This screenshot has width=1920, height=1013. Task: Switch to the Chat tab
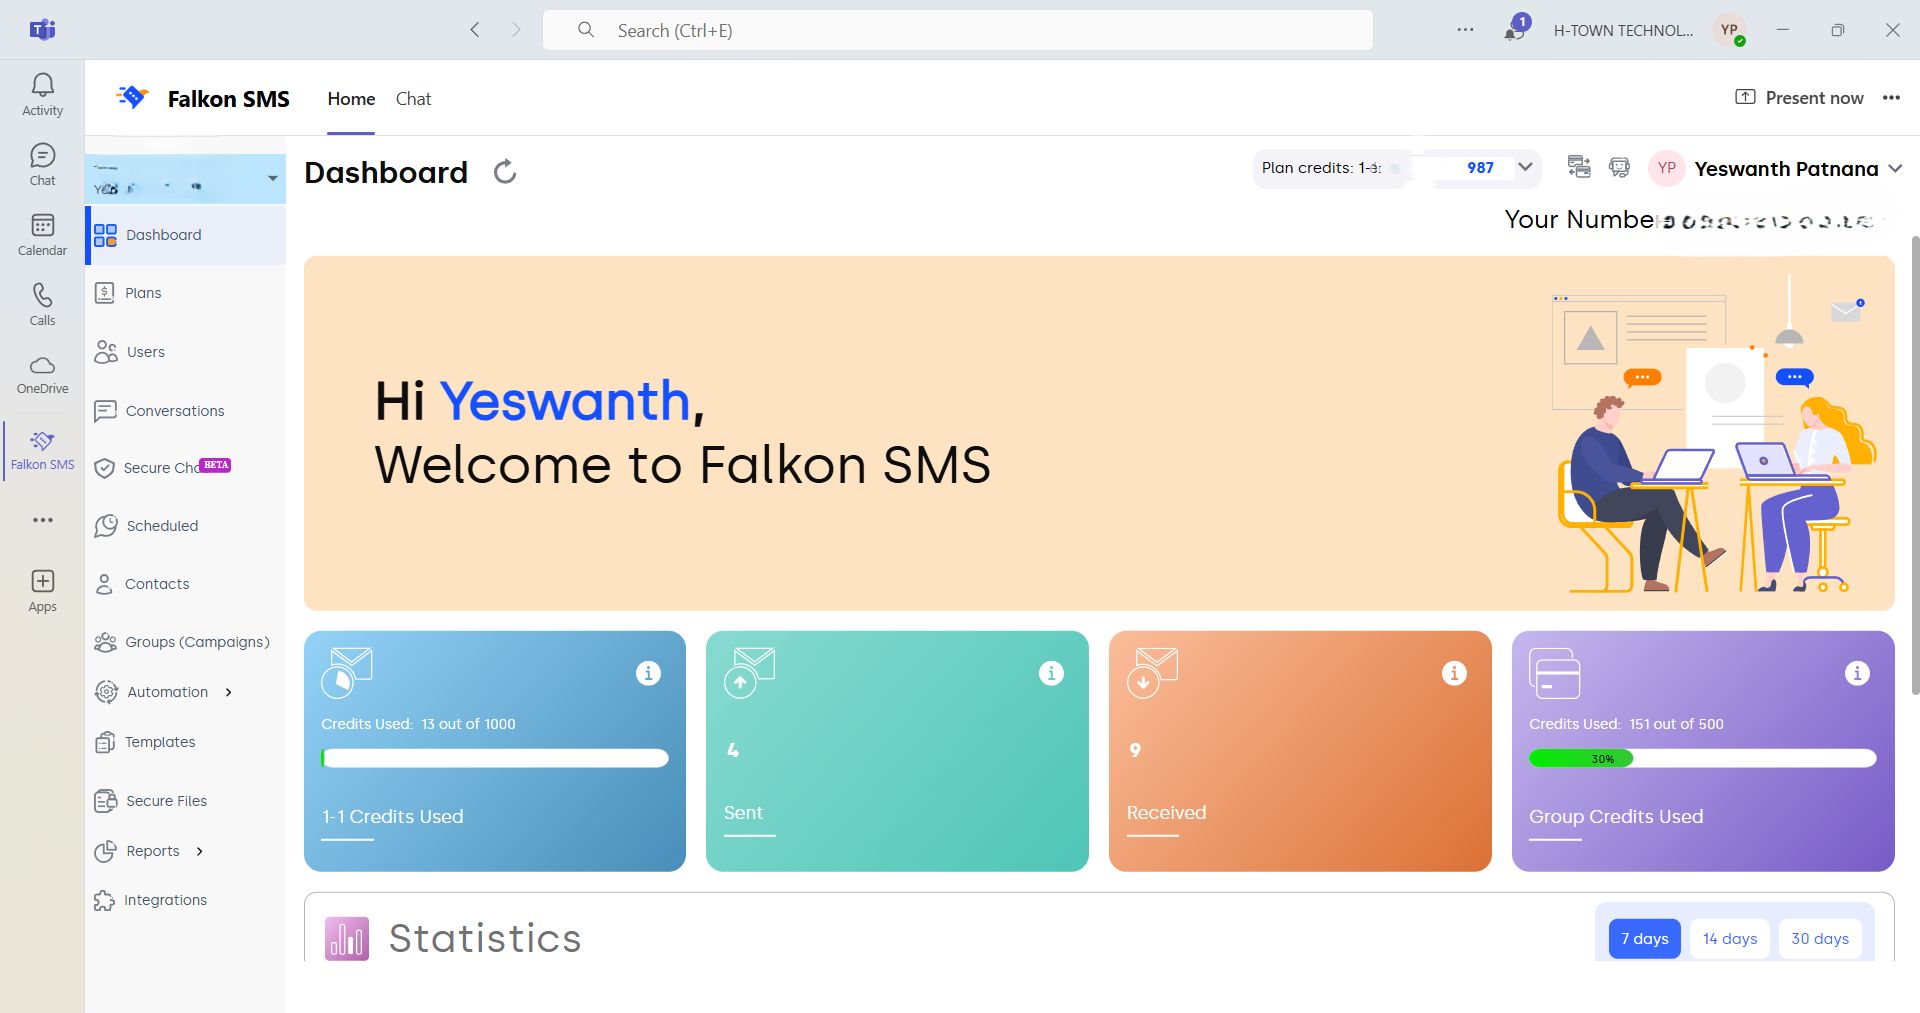pos(413,99)
